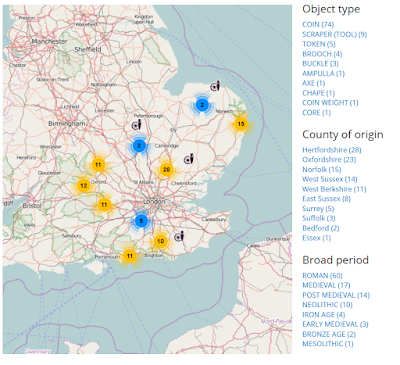Filter by TOKEN (5) object type
400x365 pixels.
319,44
